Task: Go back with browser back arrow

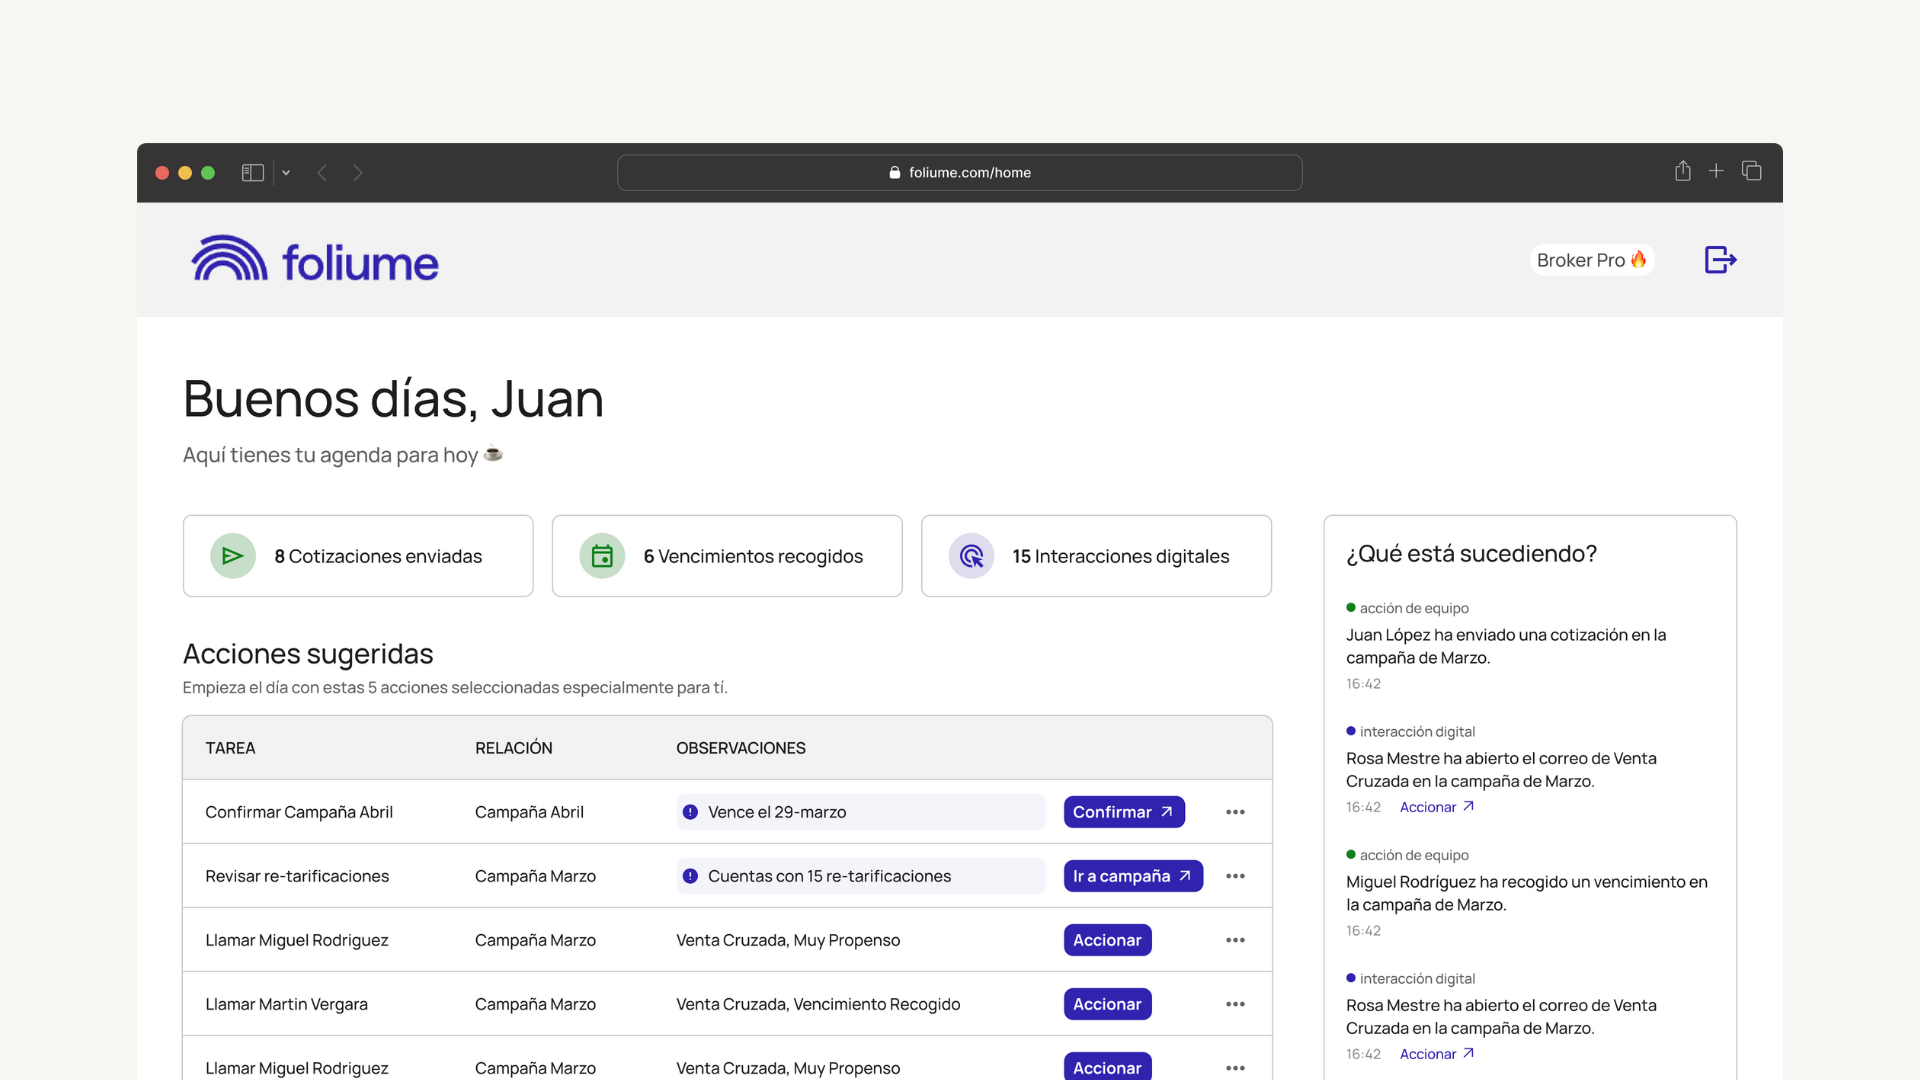Action: point(322,173)
